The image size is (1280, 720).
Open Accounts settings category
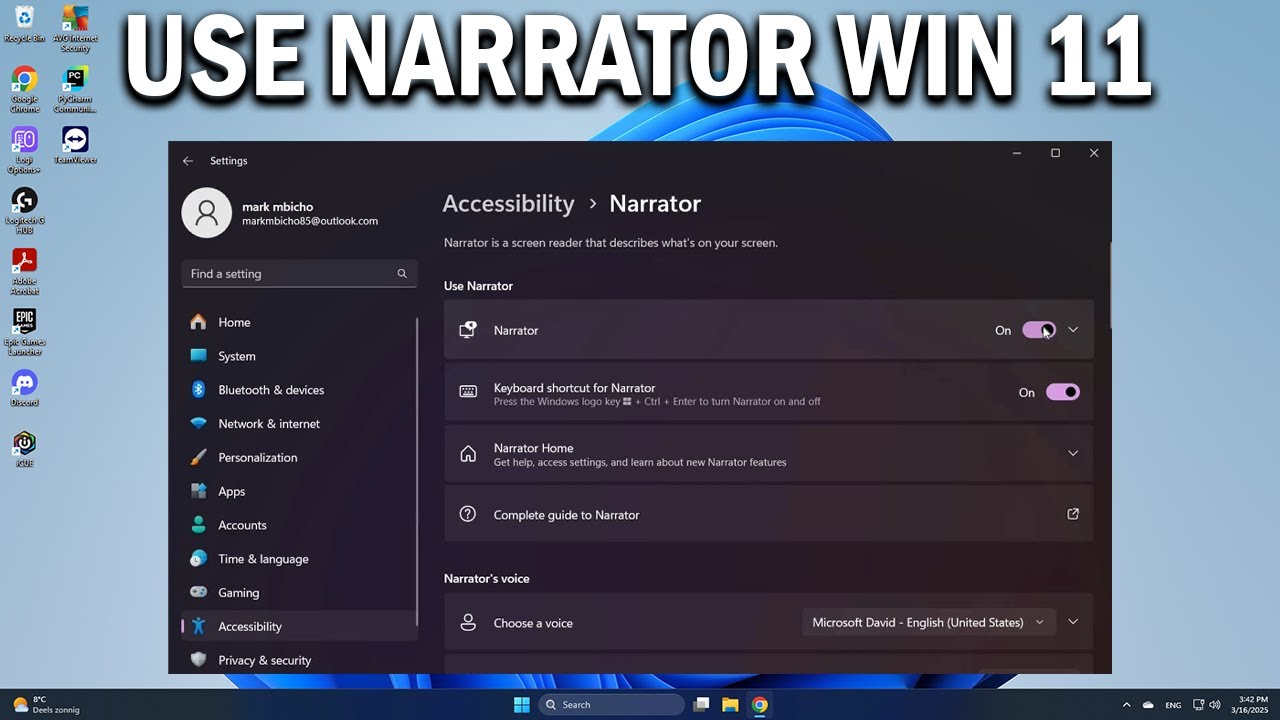point(299,525)
